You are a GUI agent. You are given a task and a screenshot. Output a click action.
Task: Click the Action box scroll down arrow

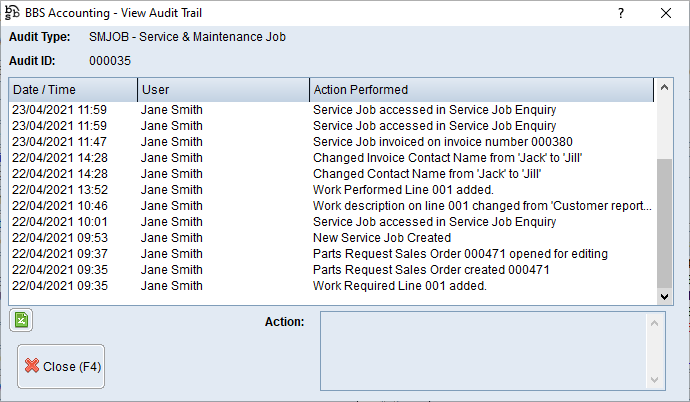(656, 378)
